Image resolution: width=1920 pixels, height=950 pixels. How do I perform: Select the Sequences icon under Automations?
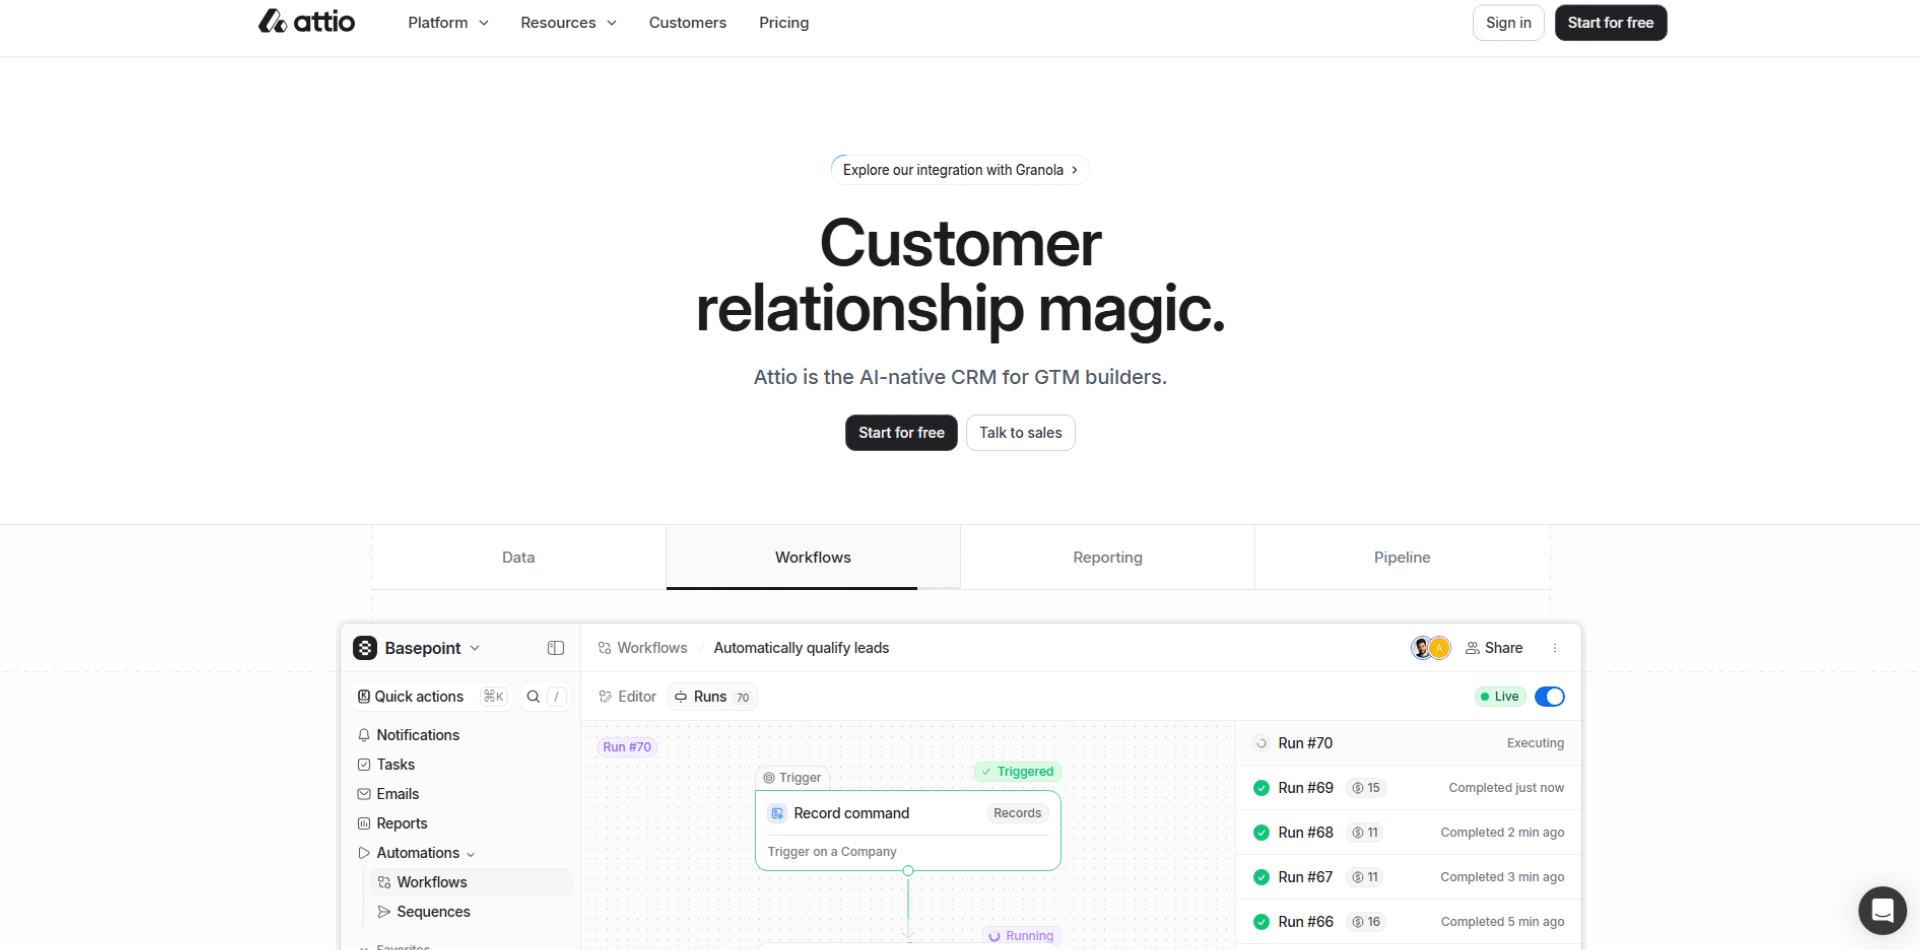coord(385,911)
